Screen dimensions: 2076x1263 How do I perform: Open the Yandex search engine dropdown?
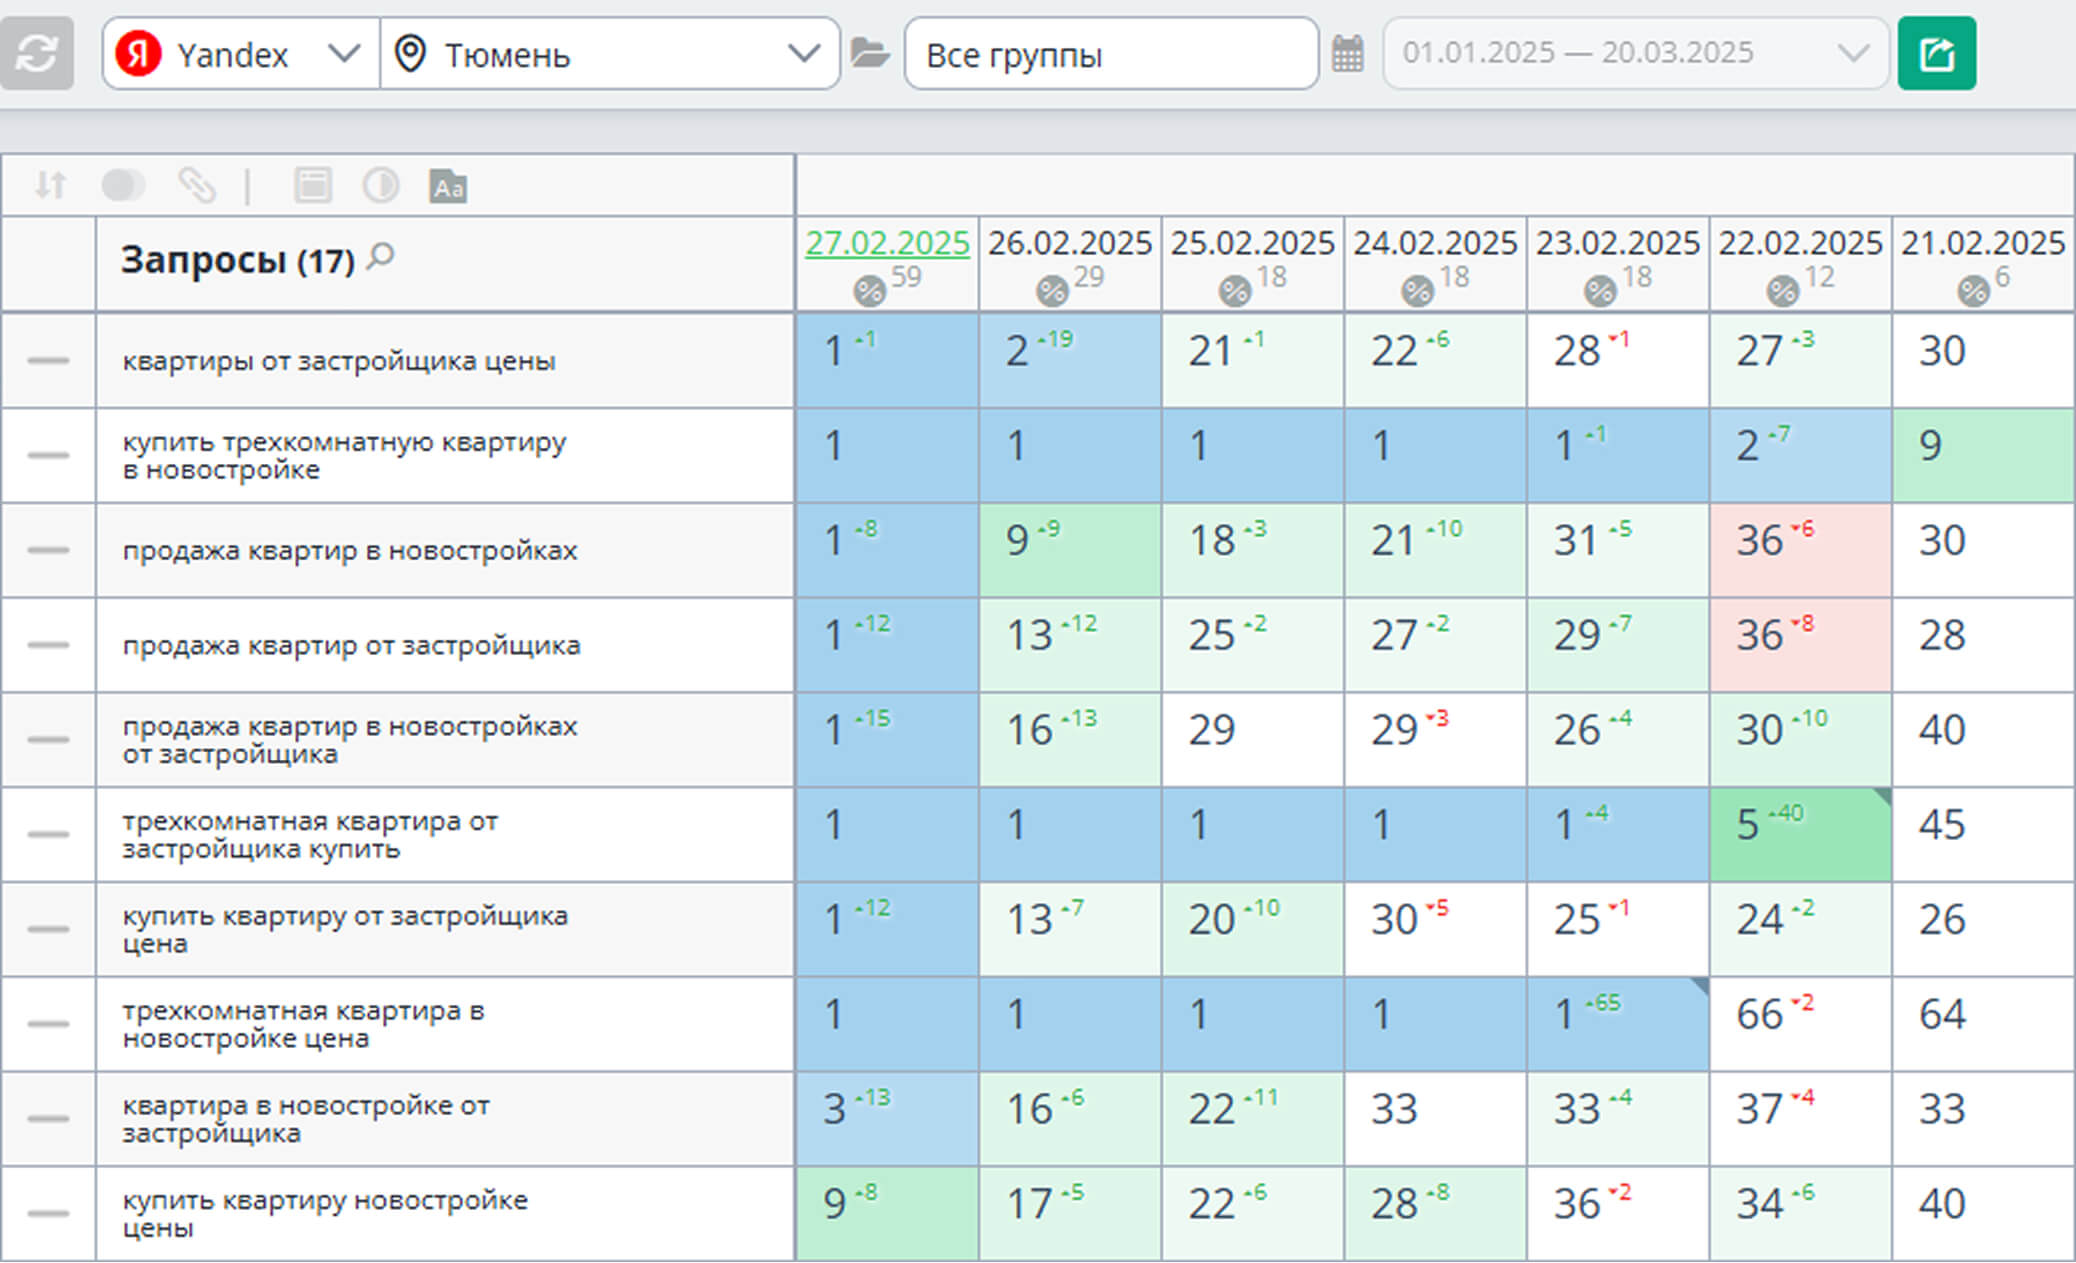(x=241, y=53)
